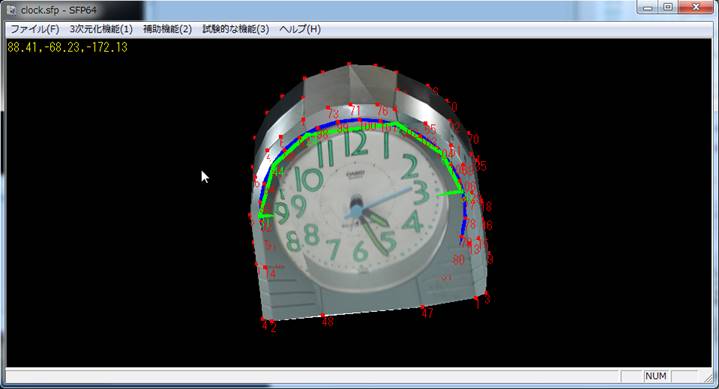Open the 補助機能(2) menu
The width and height of the screenshot is (719, 389).
(x=167, y=29)
